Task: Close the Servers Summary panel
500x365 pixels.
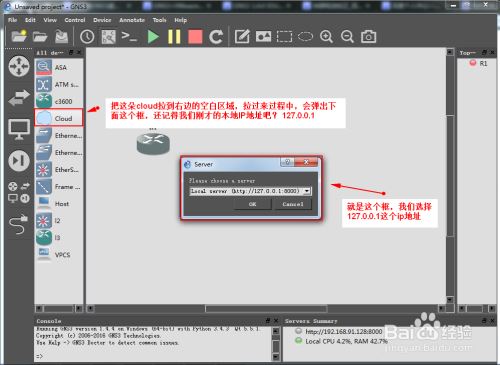Action: point(493,321)
